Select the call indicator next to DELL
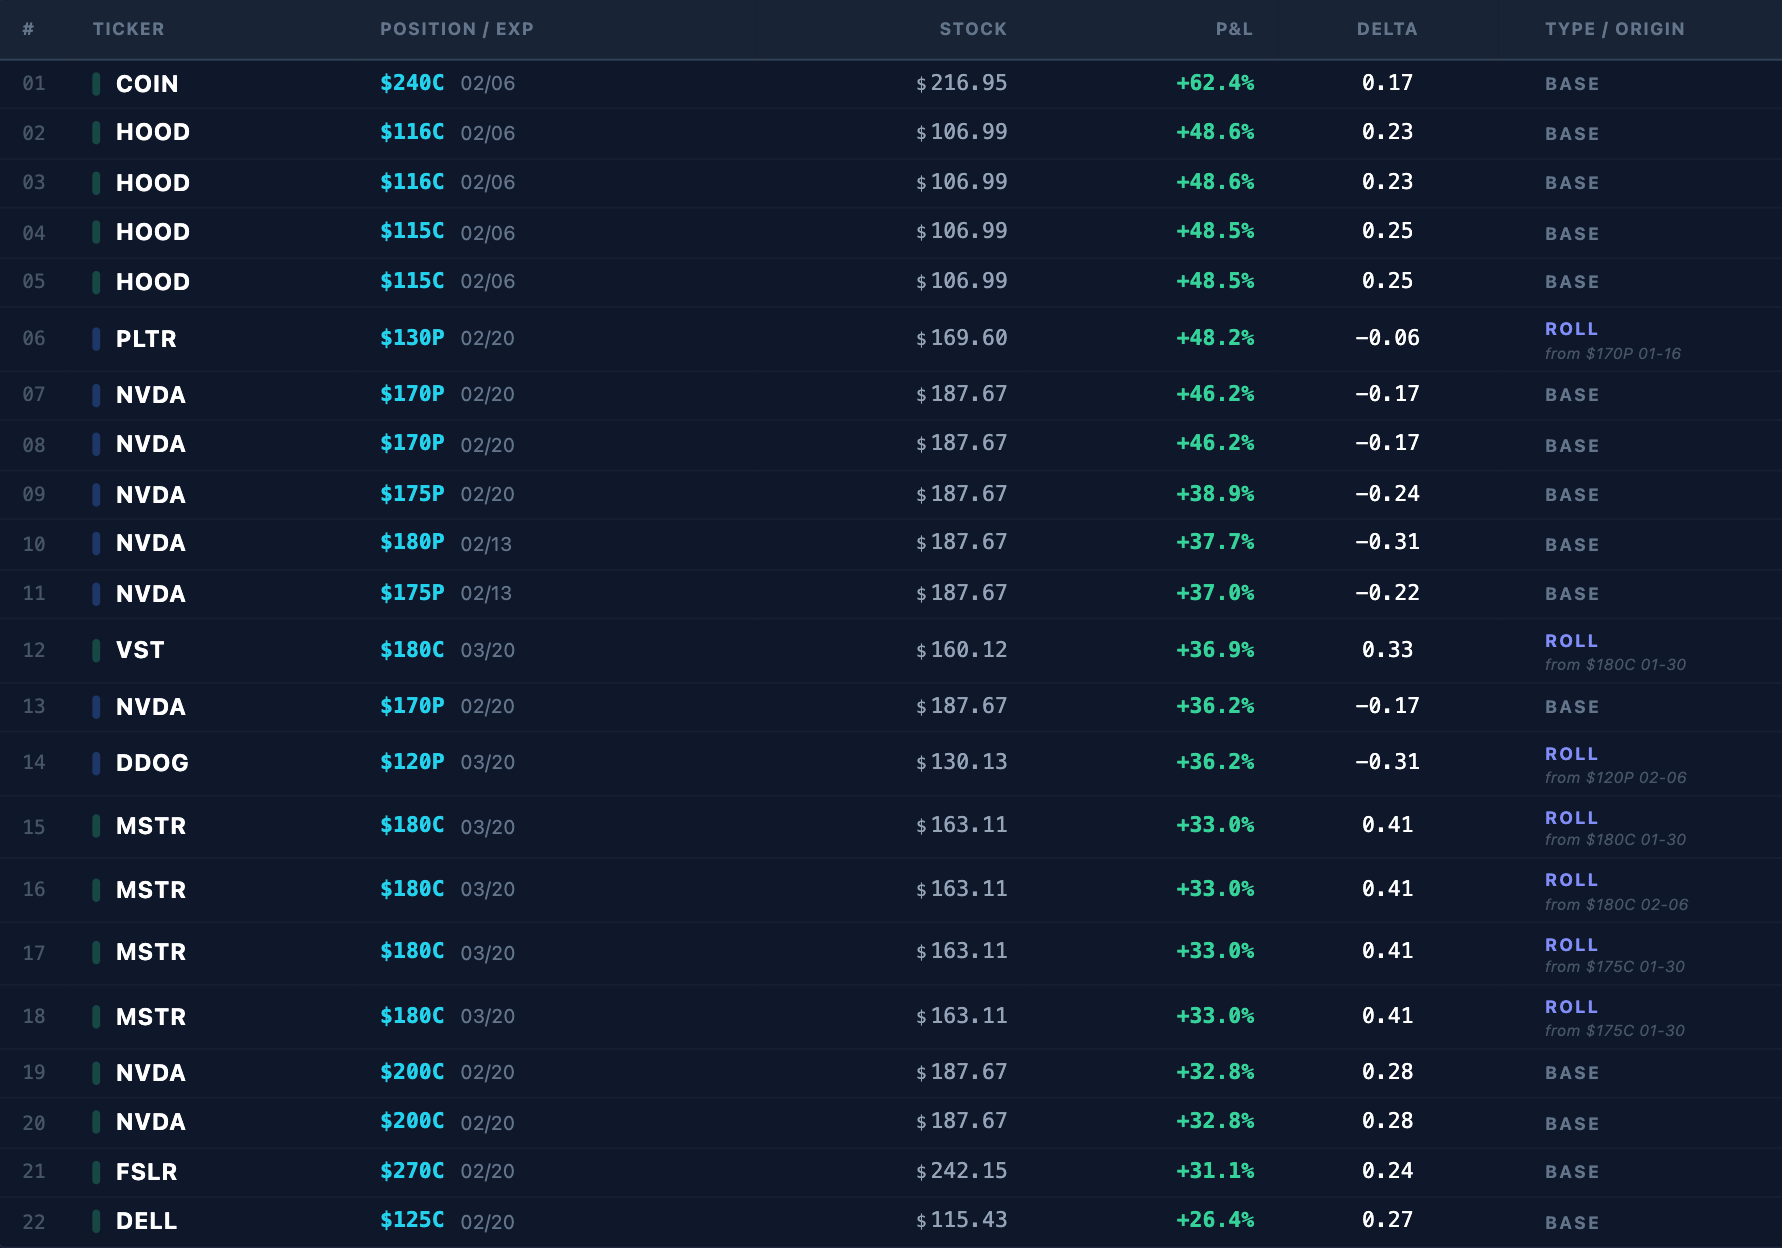1782x1248 pixels. [95, 1220]
